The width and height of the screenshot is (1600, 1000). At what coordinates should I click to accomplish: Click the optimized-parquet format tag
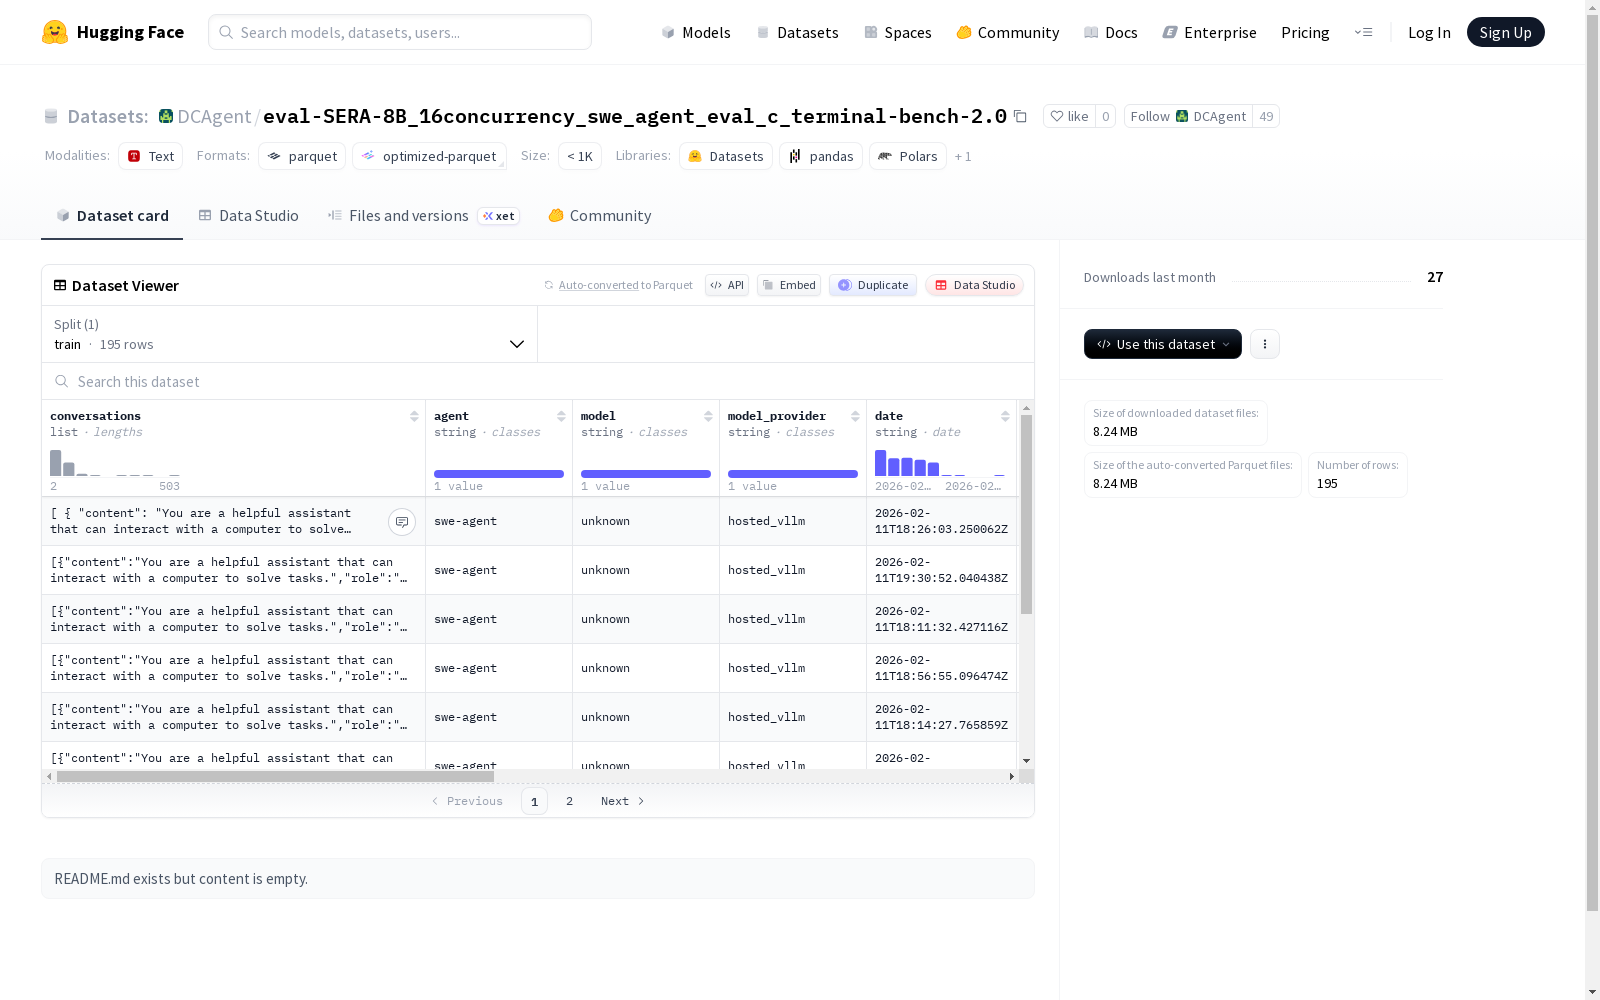click(x=429, y=156)
